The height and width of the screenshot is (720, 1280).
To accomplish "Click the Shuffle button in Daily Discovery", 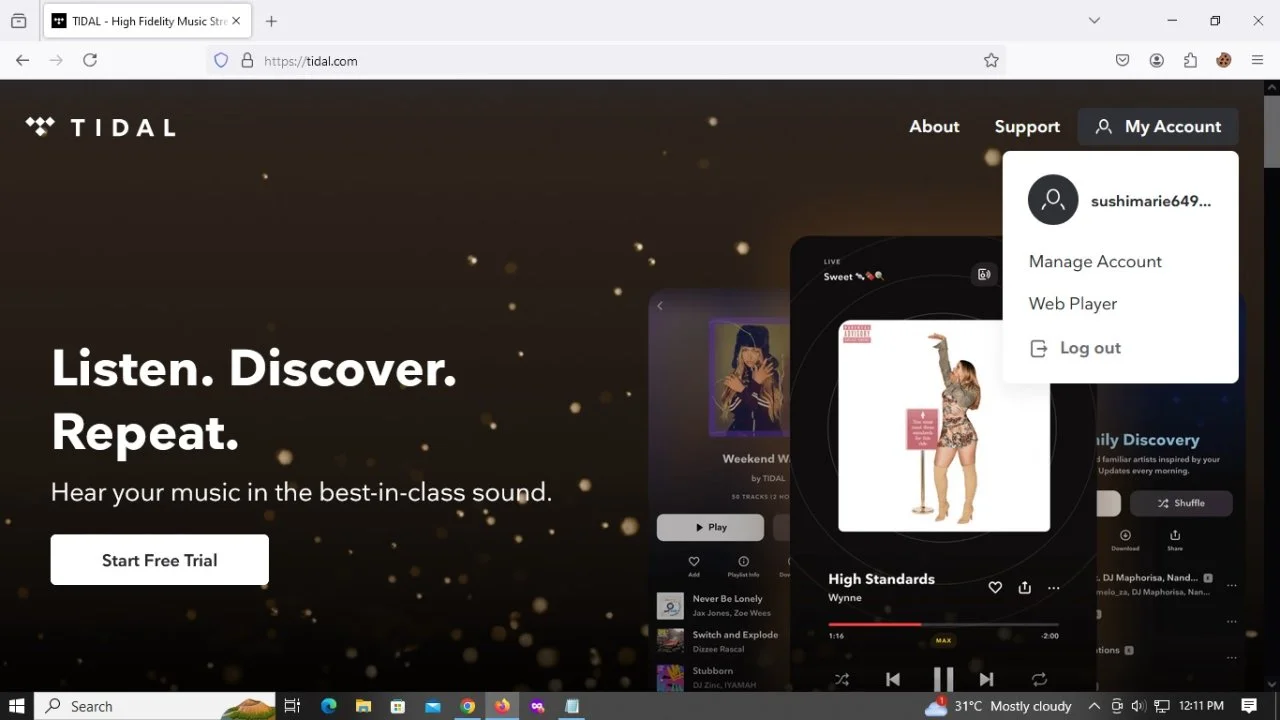I will point(1181,503).
